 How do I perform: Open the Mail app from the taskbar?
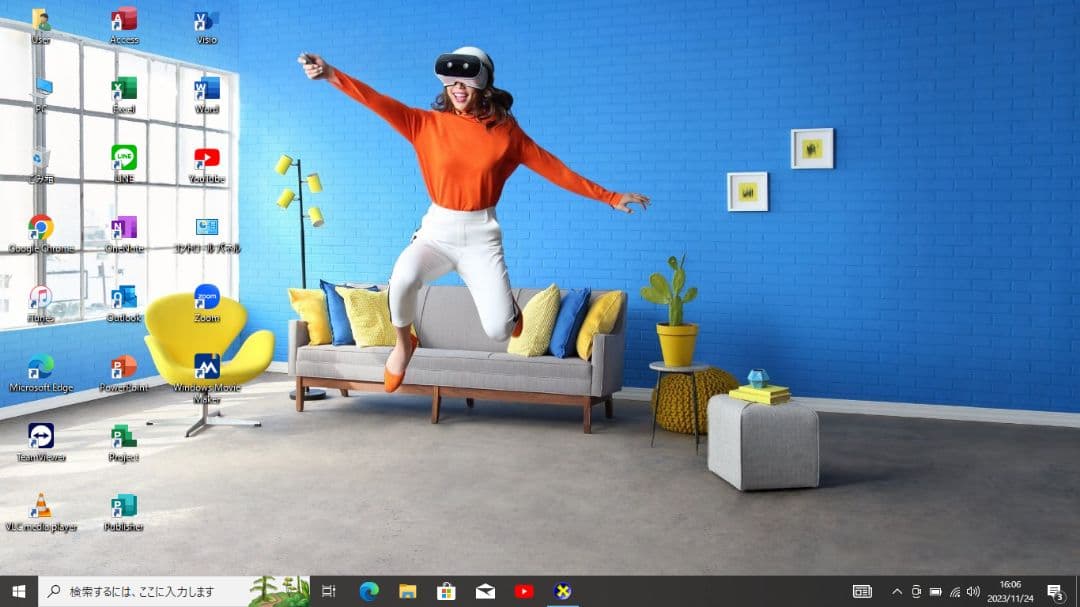(485, 592)
